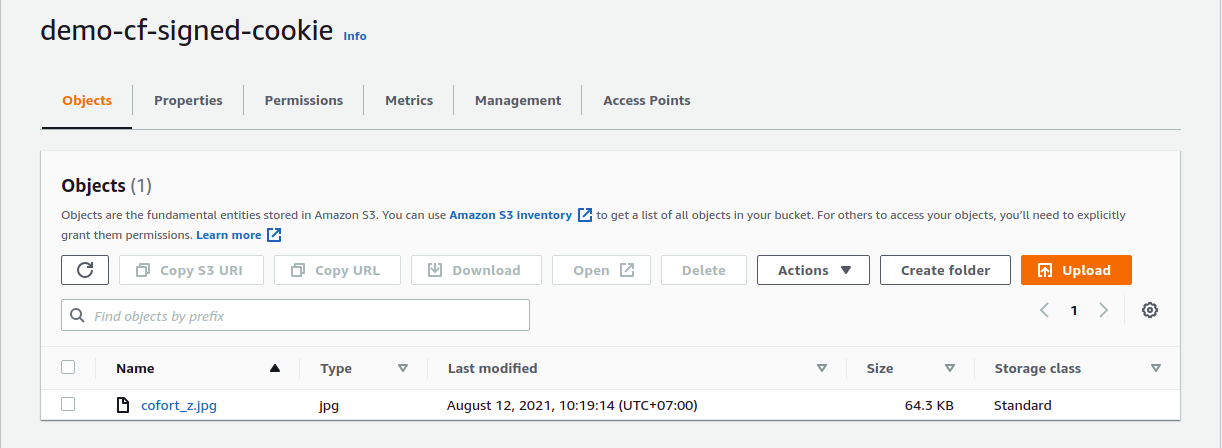Sort by Type column arrow

pos(403,368)
